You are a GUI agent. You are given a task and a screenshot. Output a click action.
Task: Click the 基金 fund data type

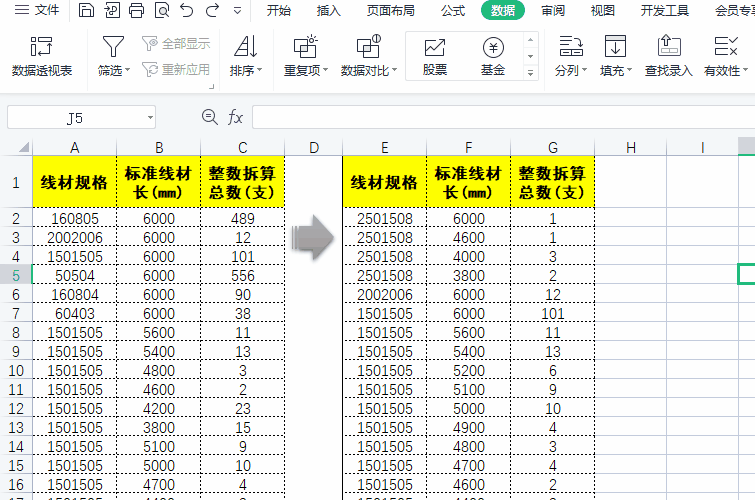(x=493, y=56)
